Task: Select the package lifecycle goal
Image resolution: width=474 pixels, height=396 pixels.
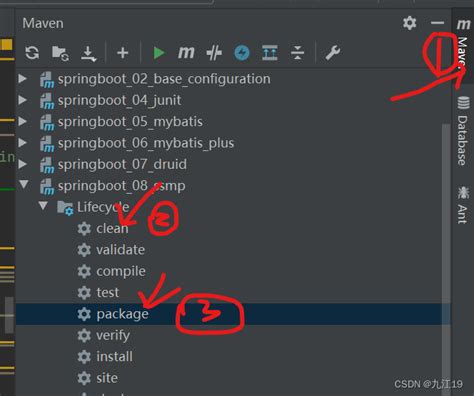Action: 122,314
